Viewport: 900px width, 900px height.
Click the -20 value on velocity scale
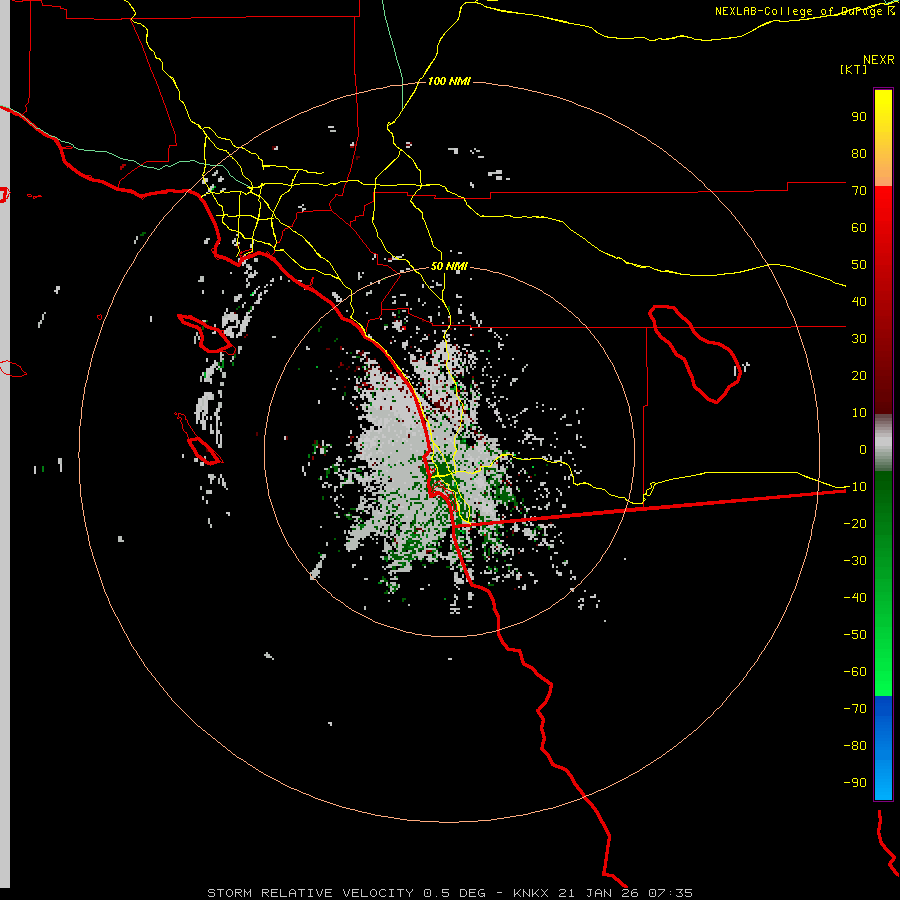coord(855,524)
